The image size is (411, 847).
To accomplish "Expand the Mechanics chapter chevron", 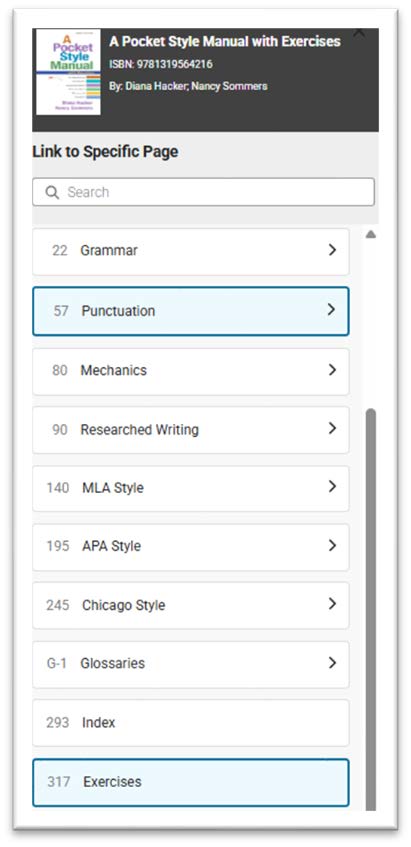I will pyautogui.click(x=333, y=370).
